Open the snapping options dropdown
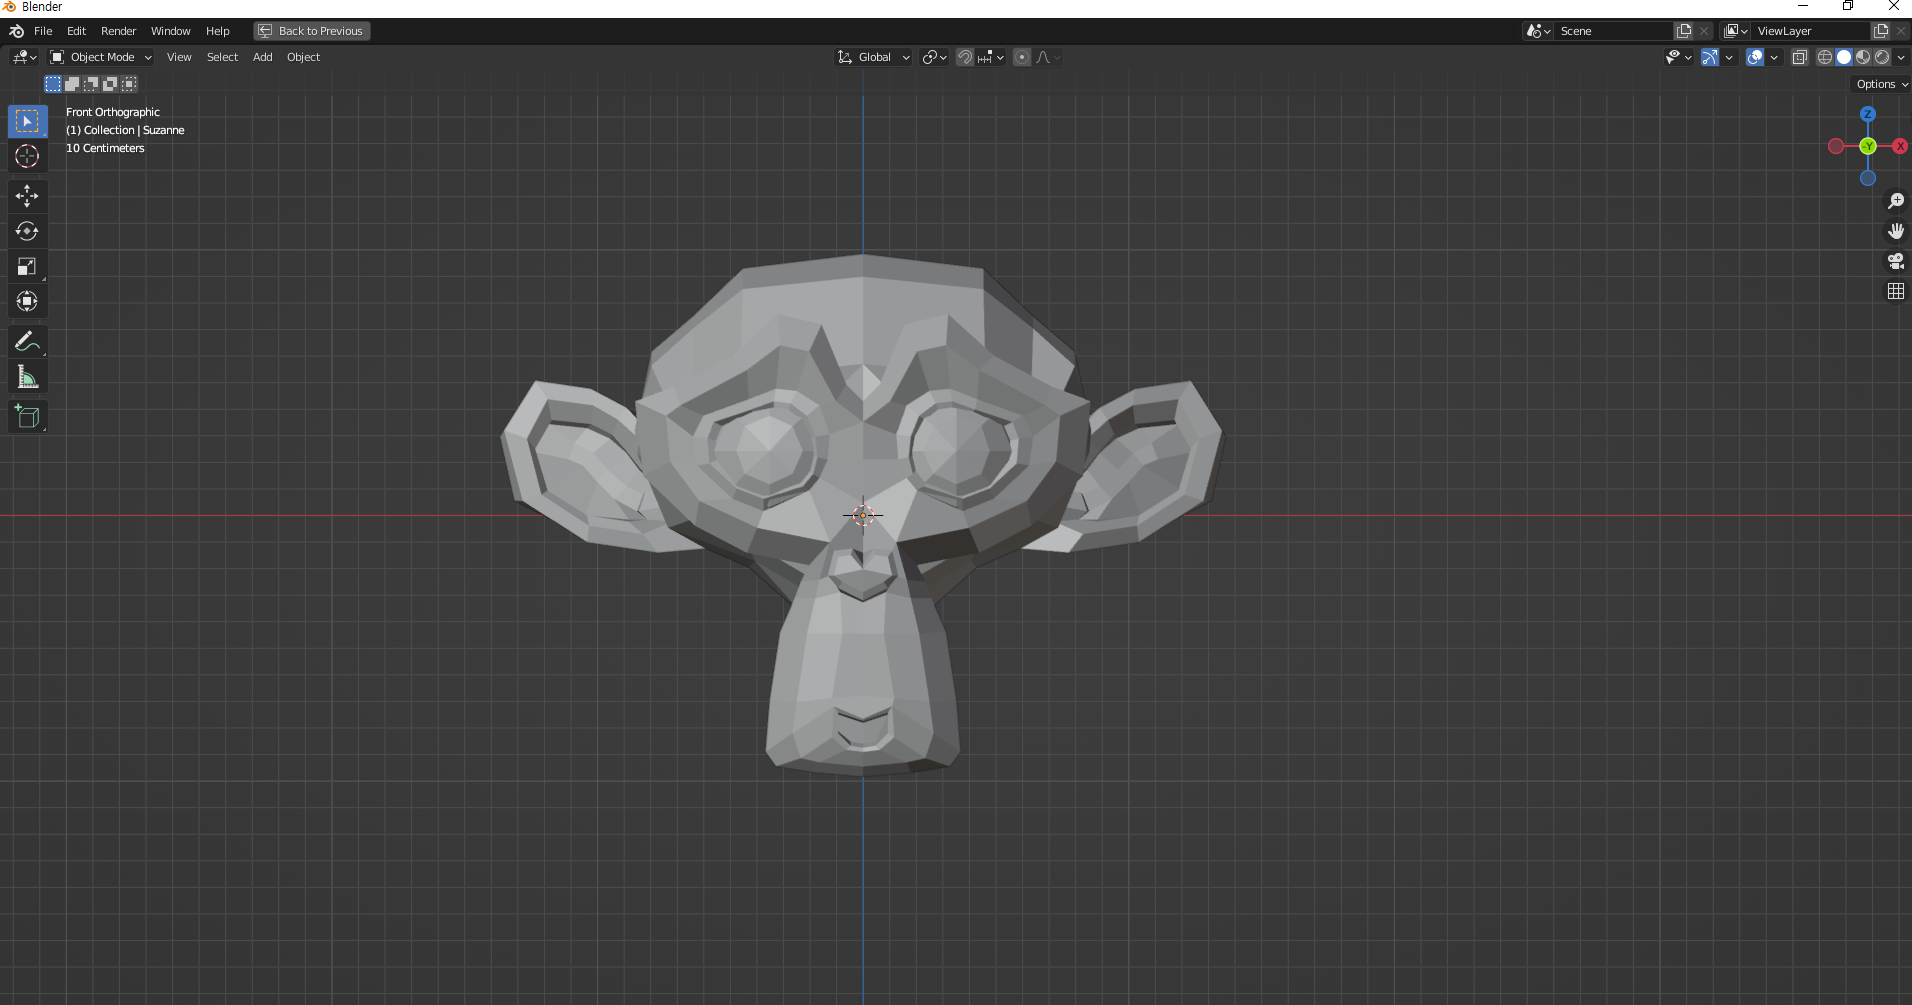The width and height of the screenshot is (1912, 1005). point(991,57)
